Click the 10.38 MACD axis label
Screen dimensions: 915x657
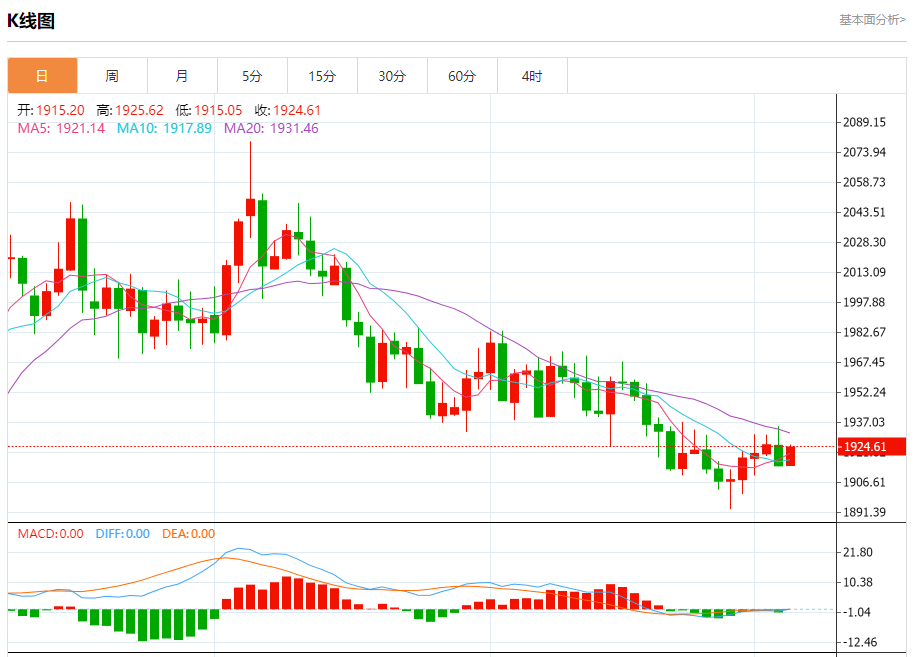point(858,582)
